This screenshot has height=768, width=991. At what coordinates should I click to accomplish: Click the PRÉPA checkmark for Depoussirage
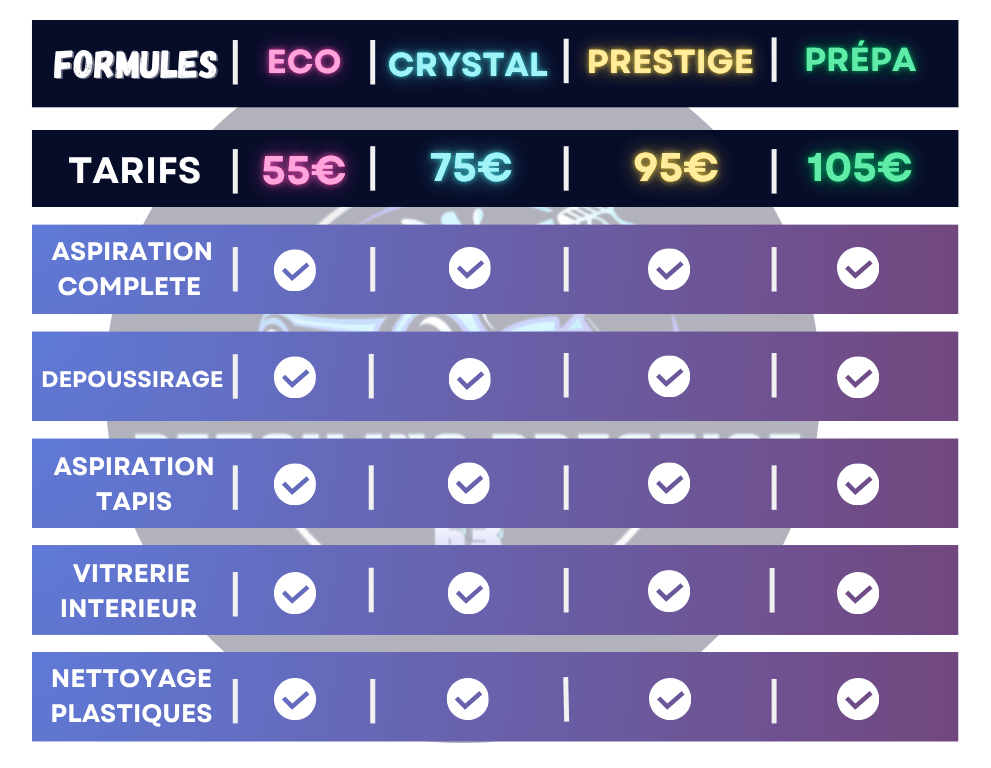[857, 378]
